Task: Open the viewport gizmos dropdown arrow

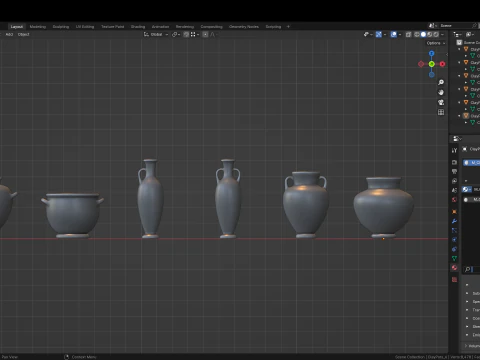Action: (x=385, y=34)
